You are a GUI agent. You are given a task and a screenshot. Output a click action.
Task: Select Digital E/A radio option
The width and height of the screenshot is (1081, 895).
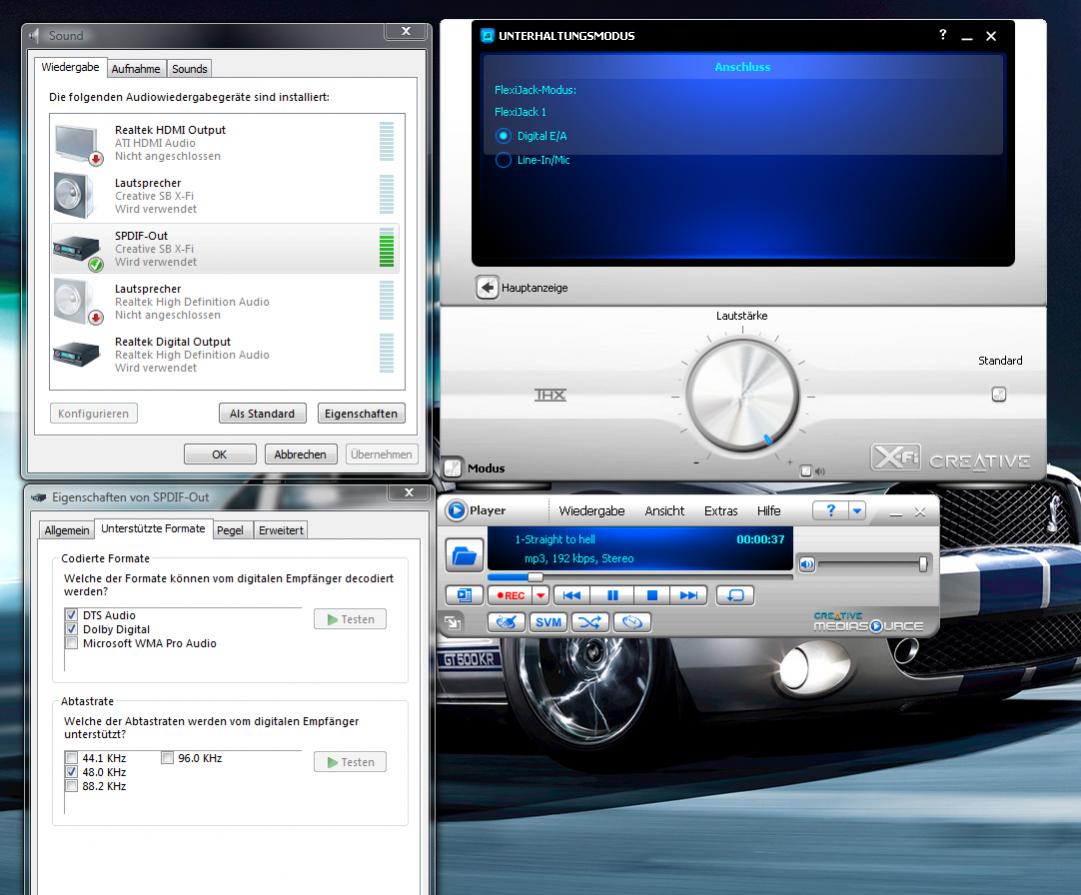[x=503, y=136]
